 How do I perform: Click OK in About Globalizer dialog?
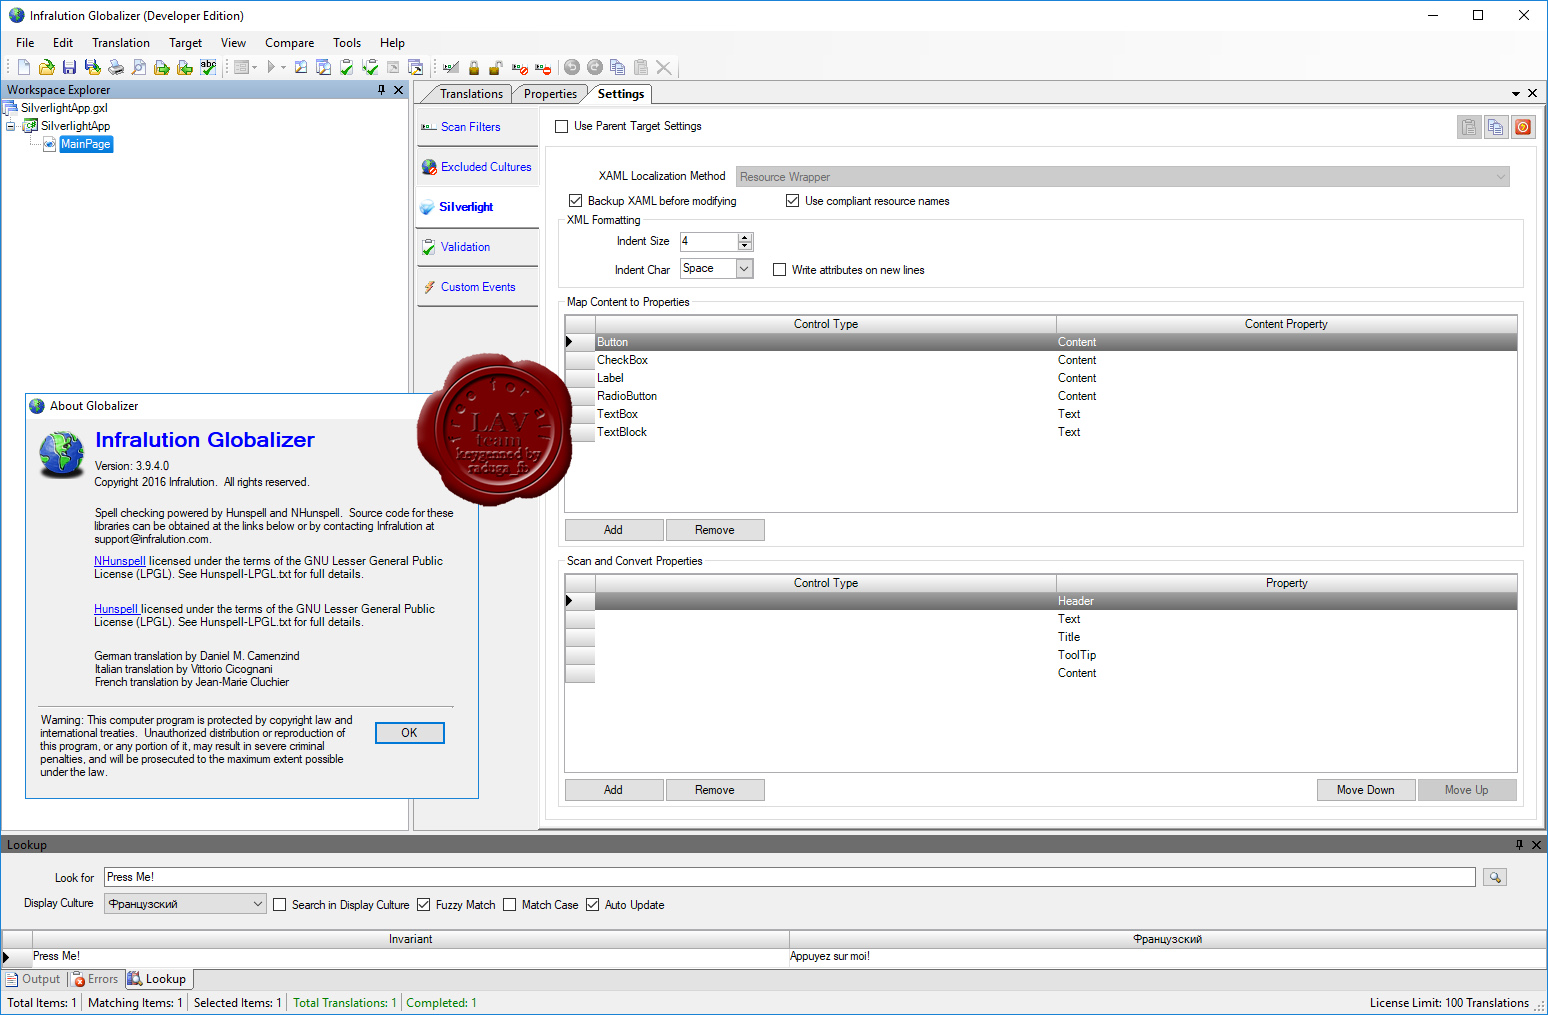coord(410,733)
